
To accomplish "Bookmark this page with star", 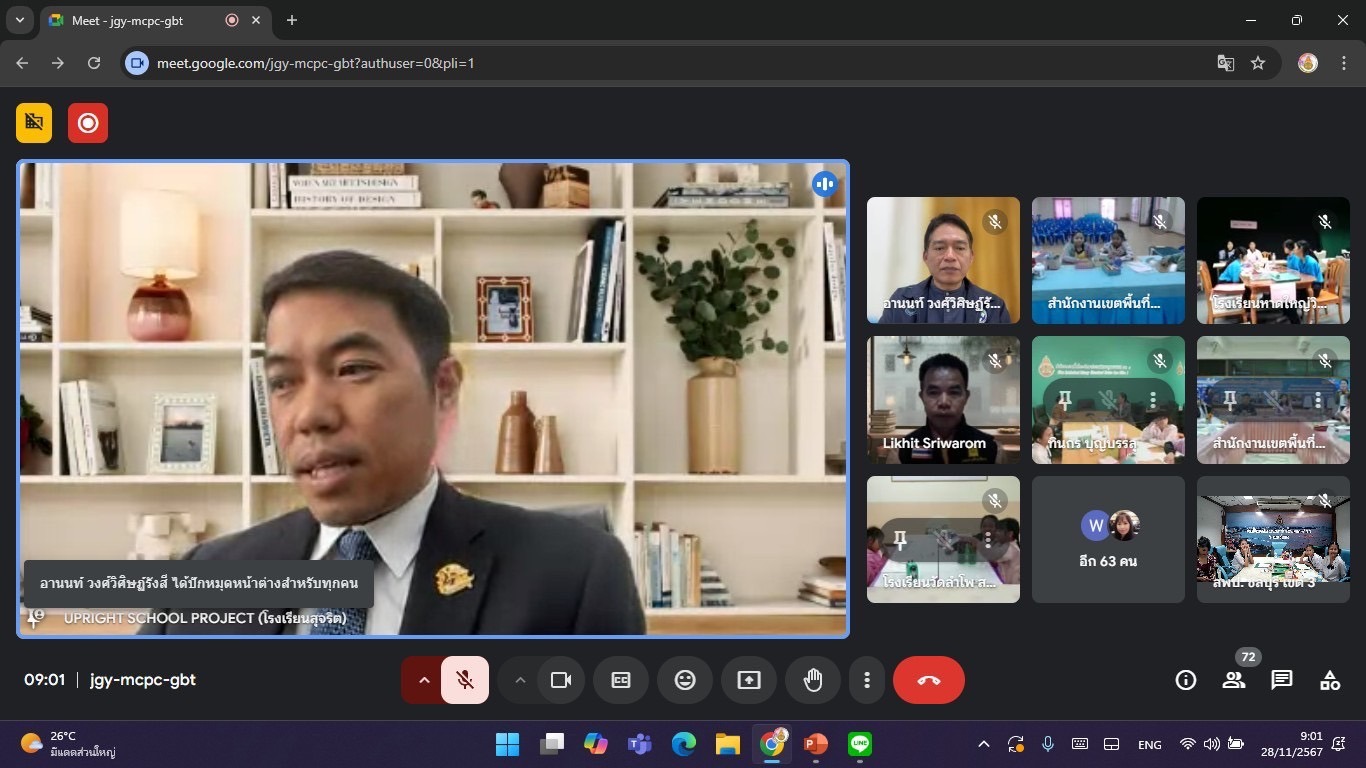I will tap(1258, 63).
